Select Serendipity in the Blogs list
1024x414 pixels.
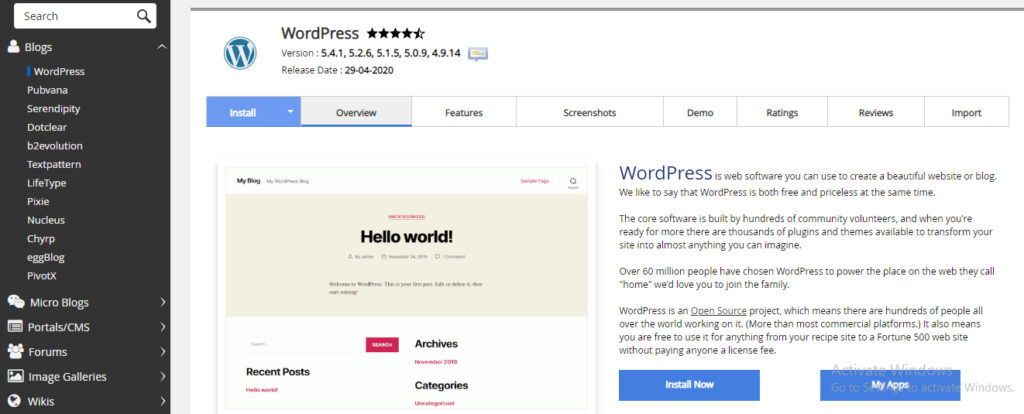pos(54,108)
